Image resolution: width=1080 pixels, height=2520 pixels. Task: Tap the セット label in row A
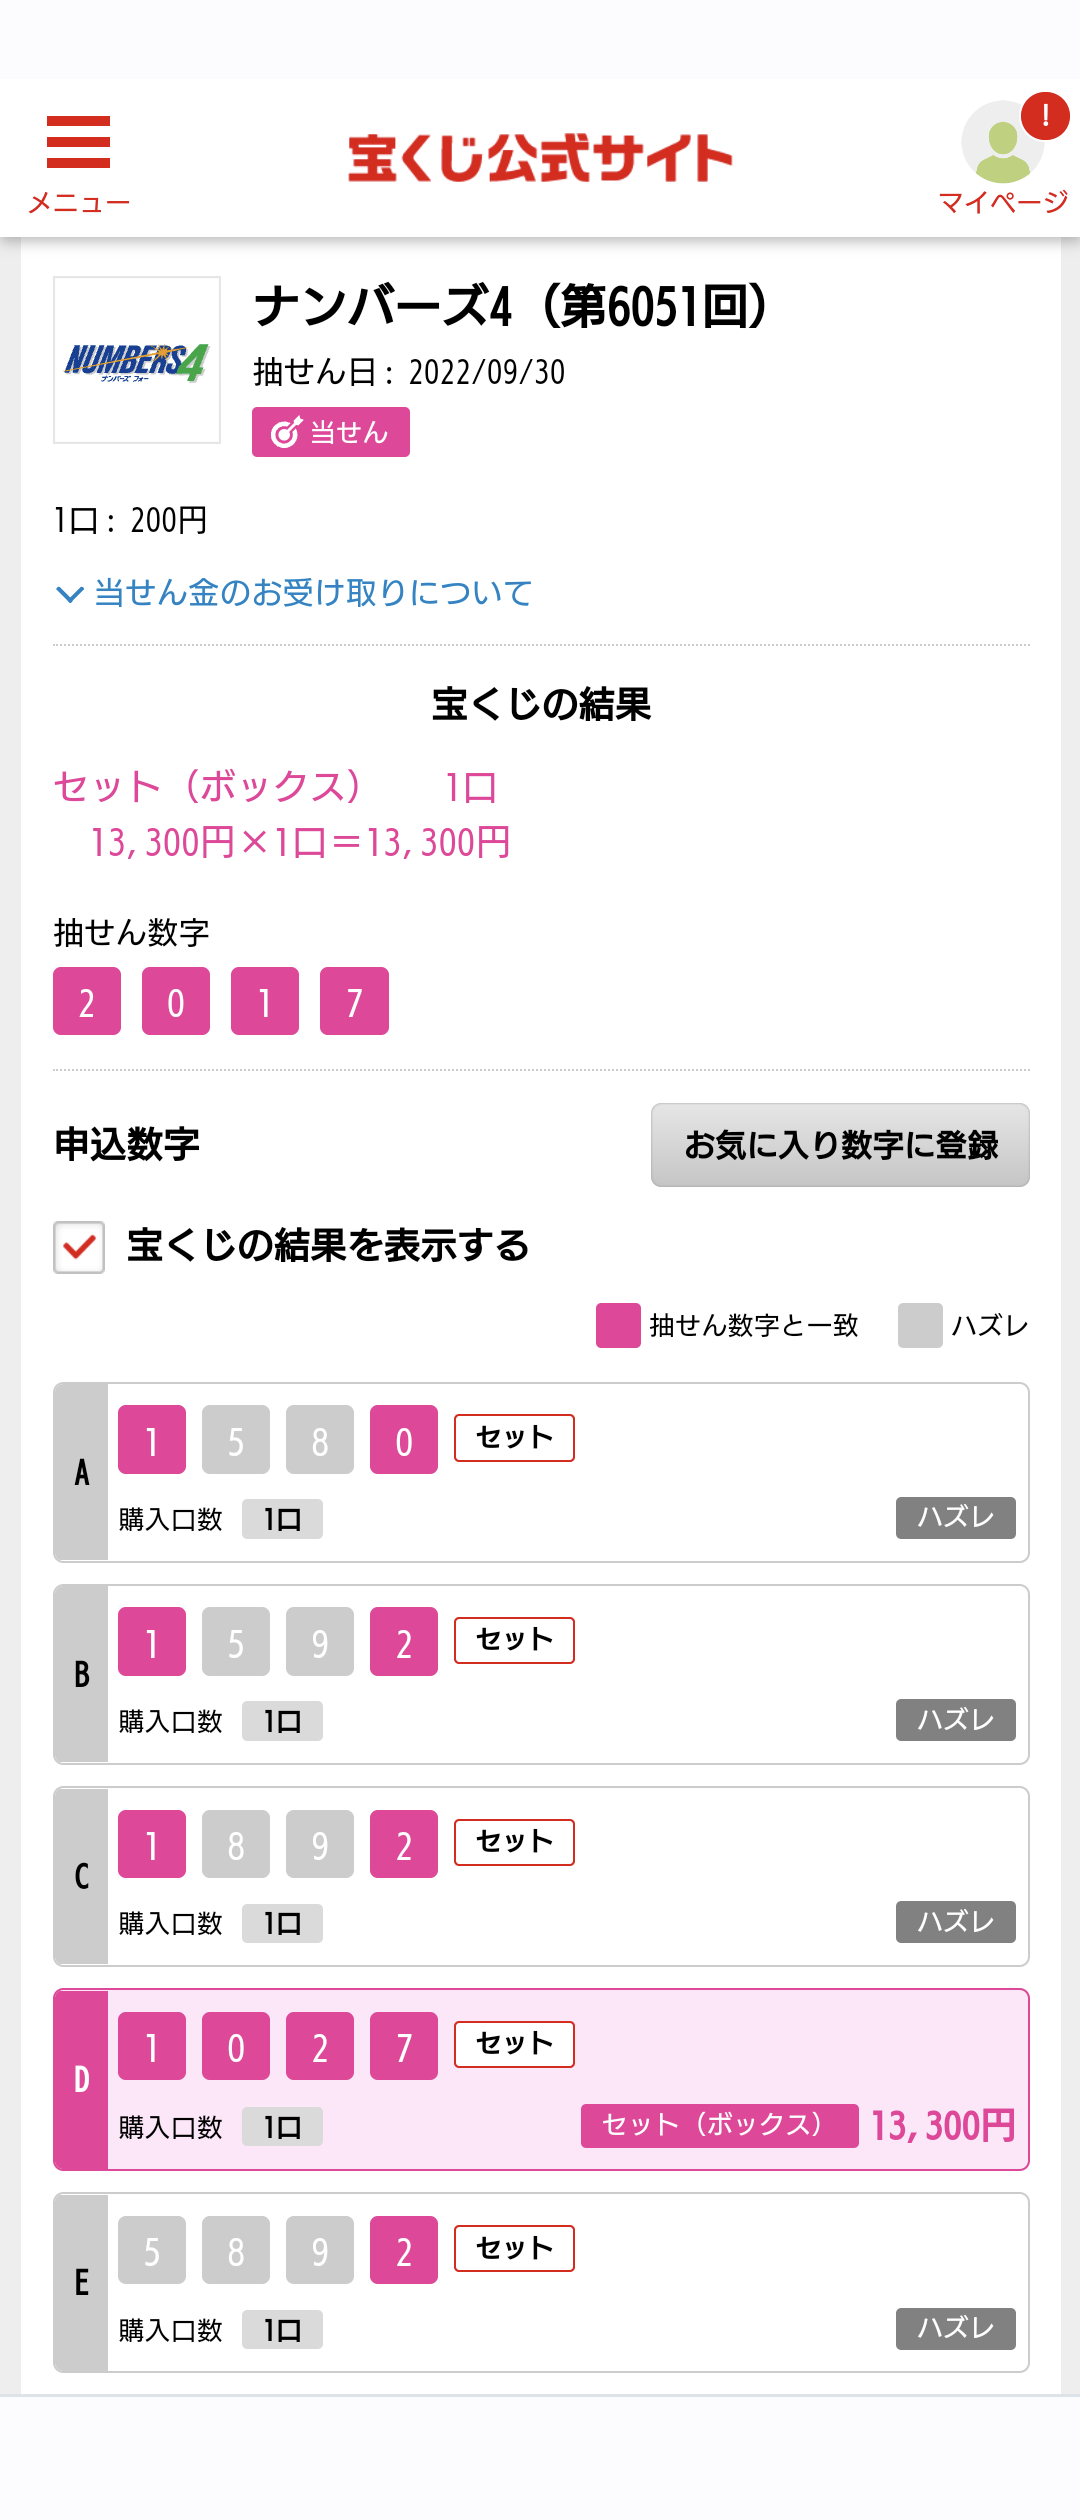coord(514,1438)
